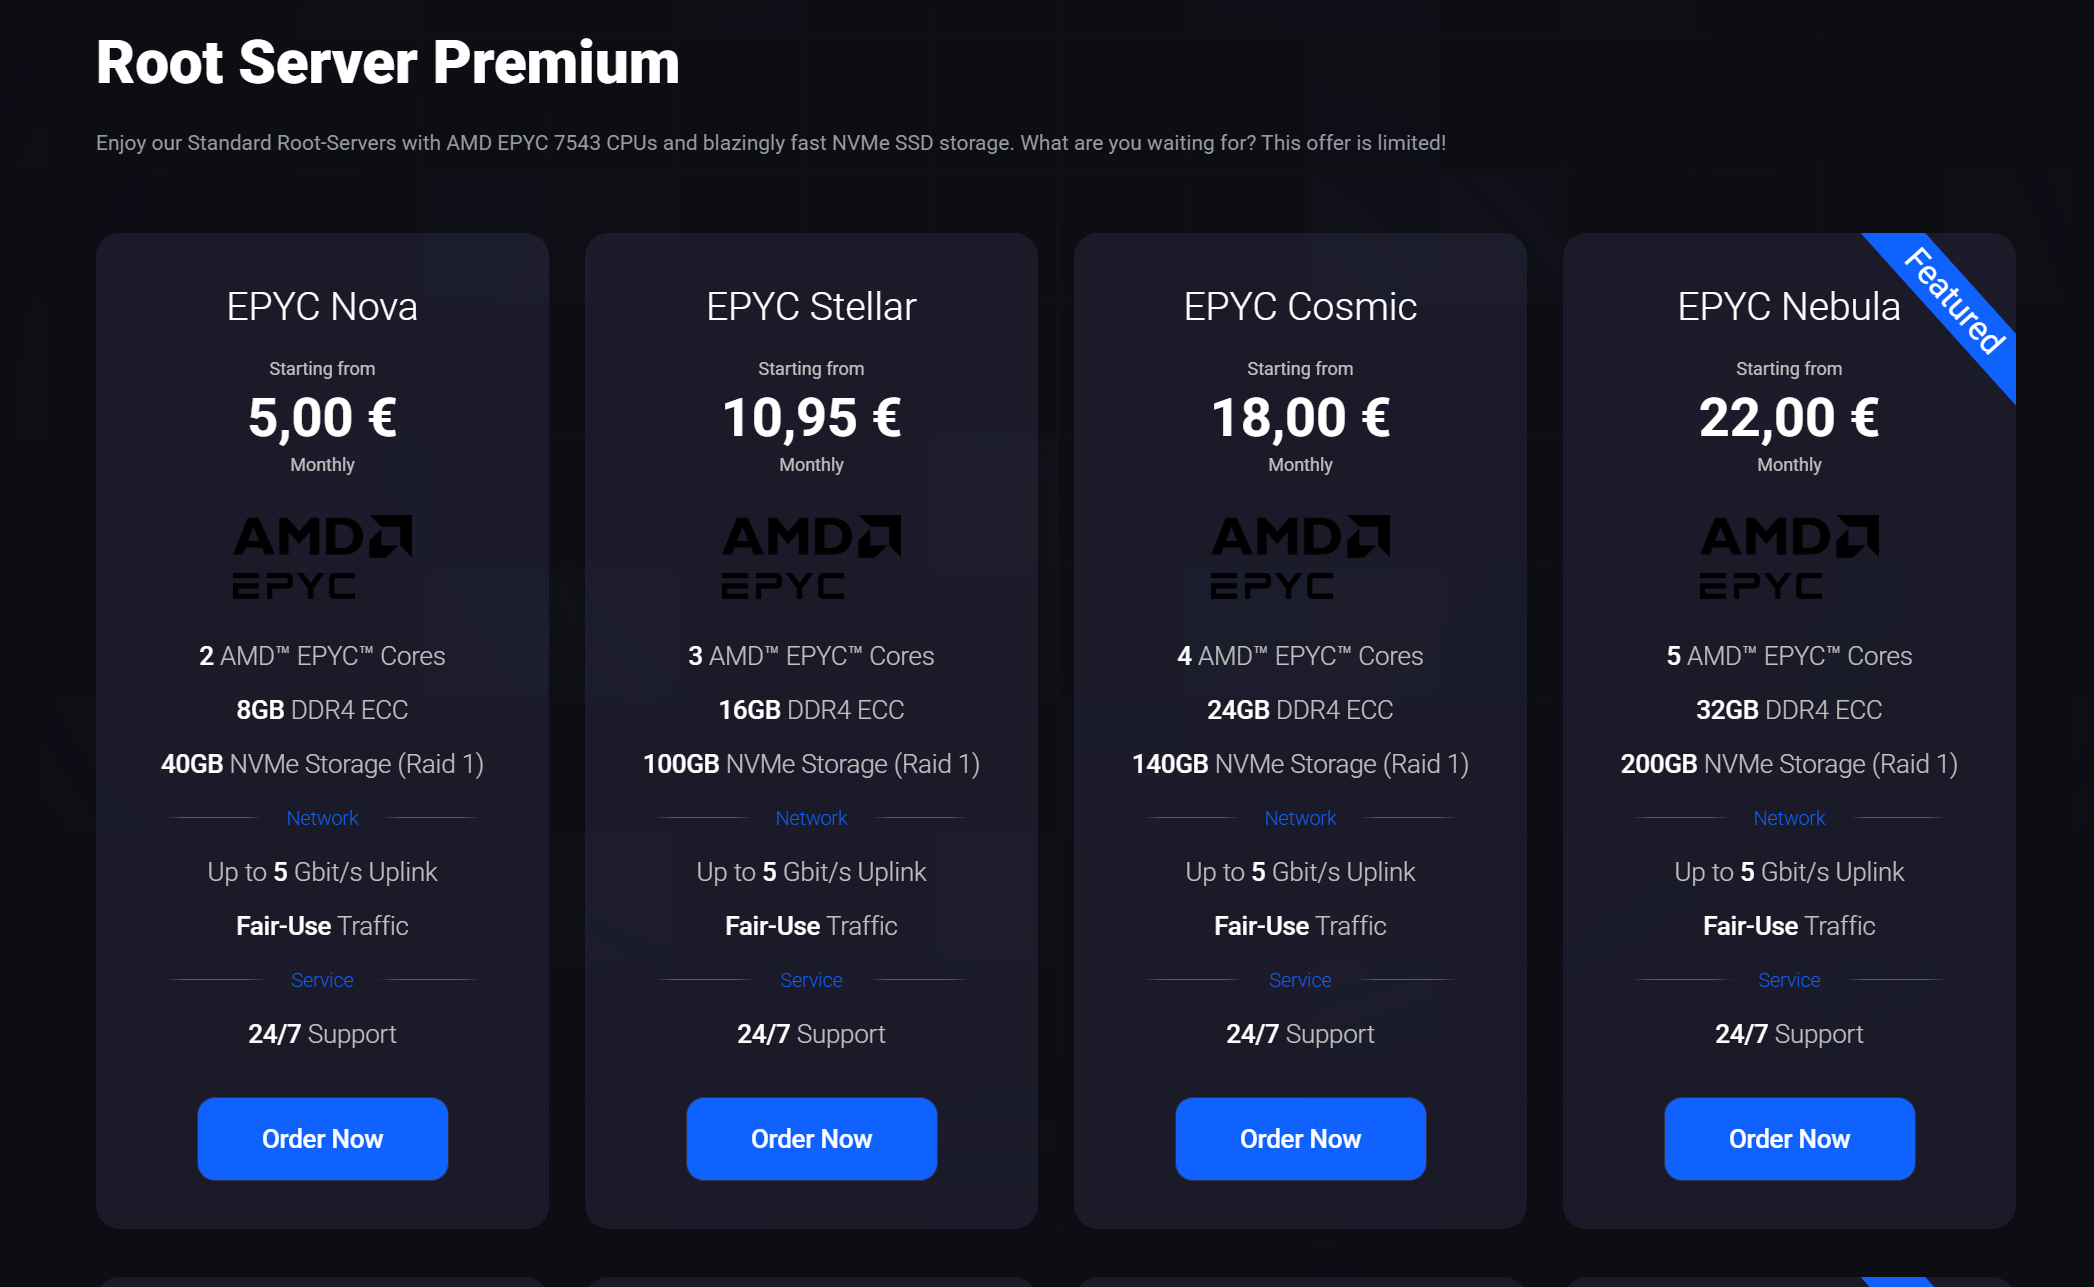This screenshot has height=1287, width=2094.
Task: Click the EPYC Nebula plan heading
Action: click(x=1788, y=307)
